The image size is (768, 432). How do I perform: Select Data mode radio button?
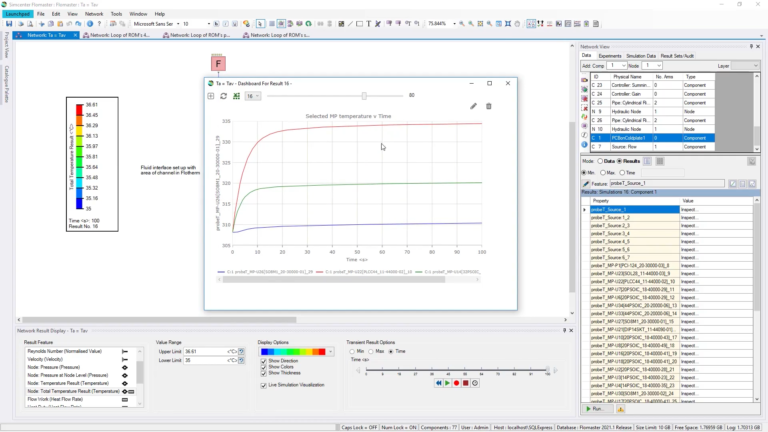coord(600,161)
